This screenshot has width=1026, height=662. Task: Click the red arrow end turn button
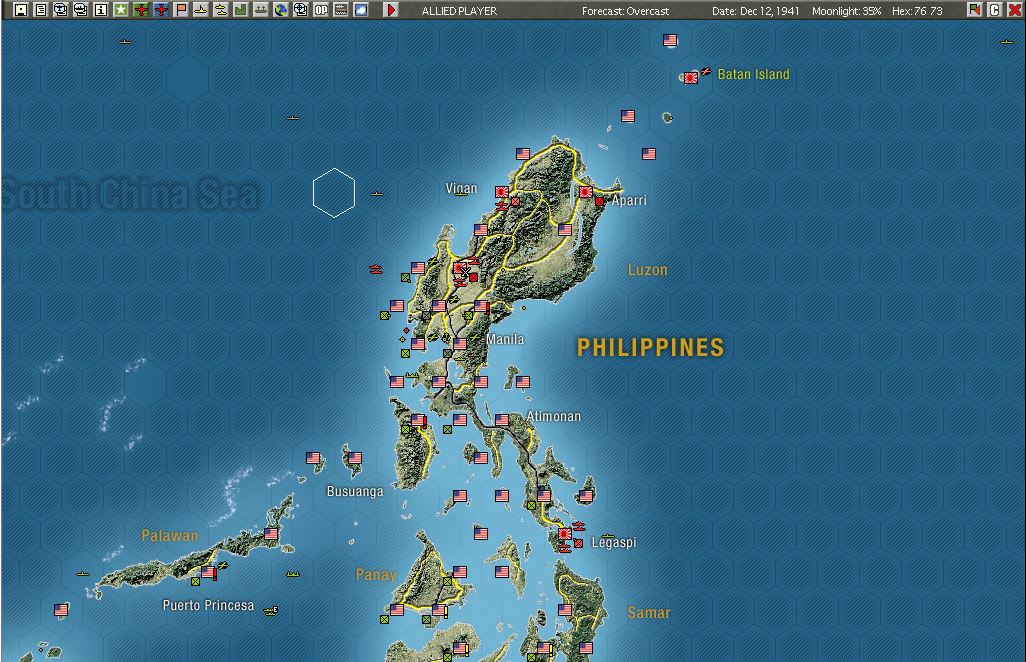pyautogui.click(x=391, y=10)
